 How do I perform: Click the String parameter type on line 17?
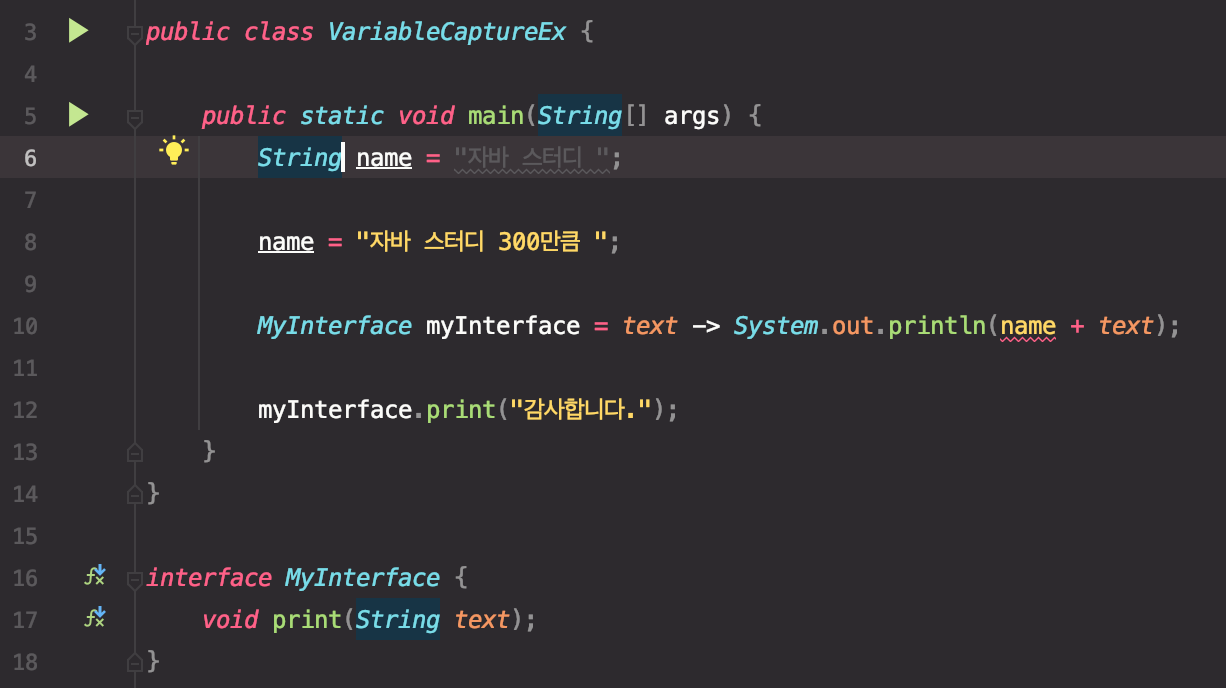coord(398,620)
